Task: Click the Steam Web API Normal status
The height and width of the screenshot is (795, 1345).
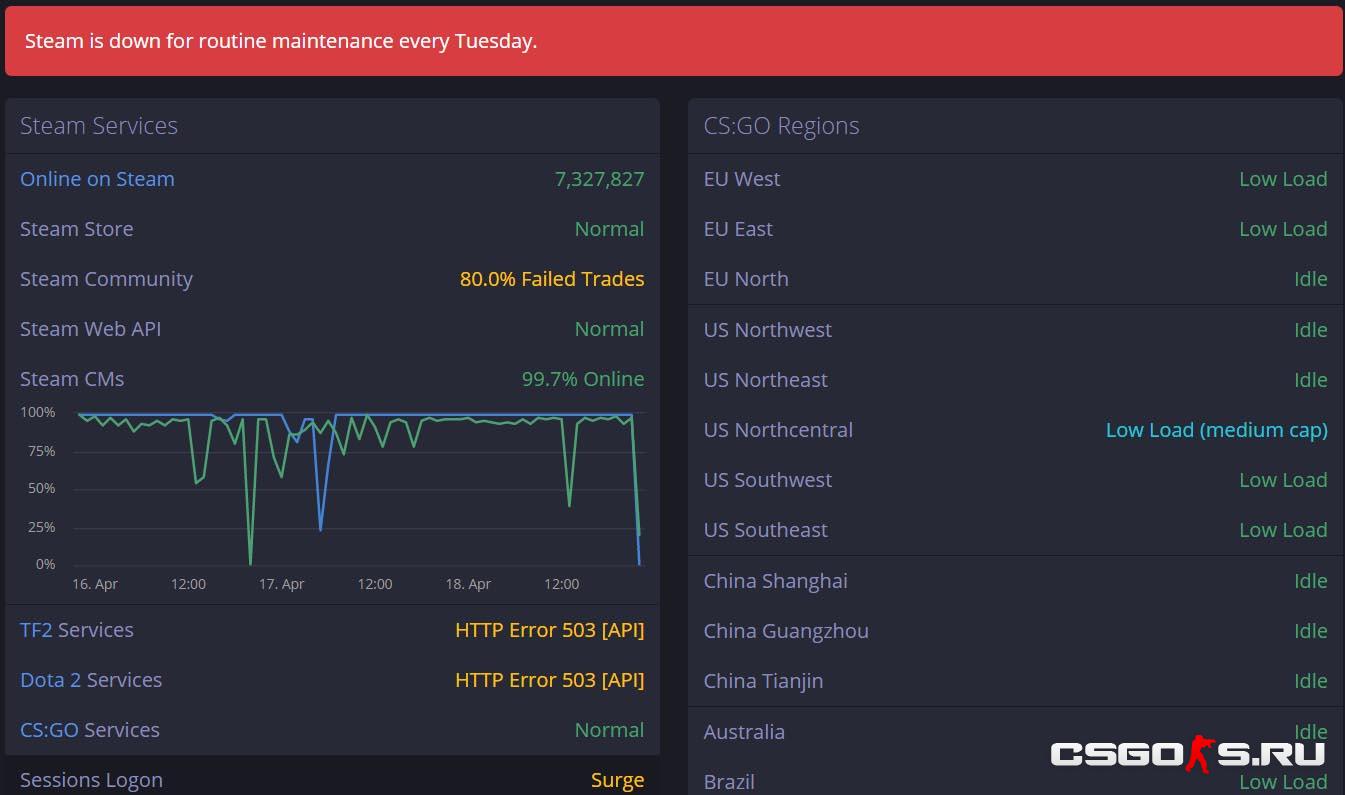Action: [x=610, y=329]
